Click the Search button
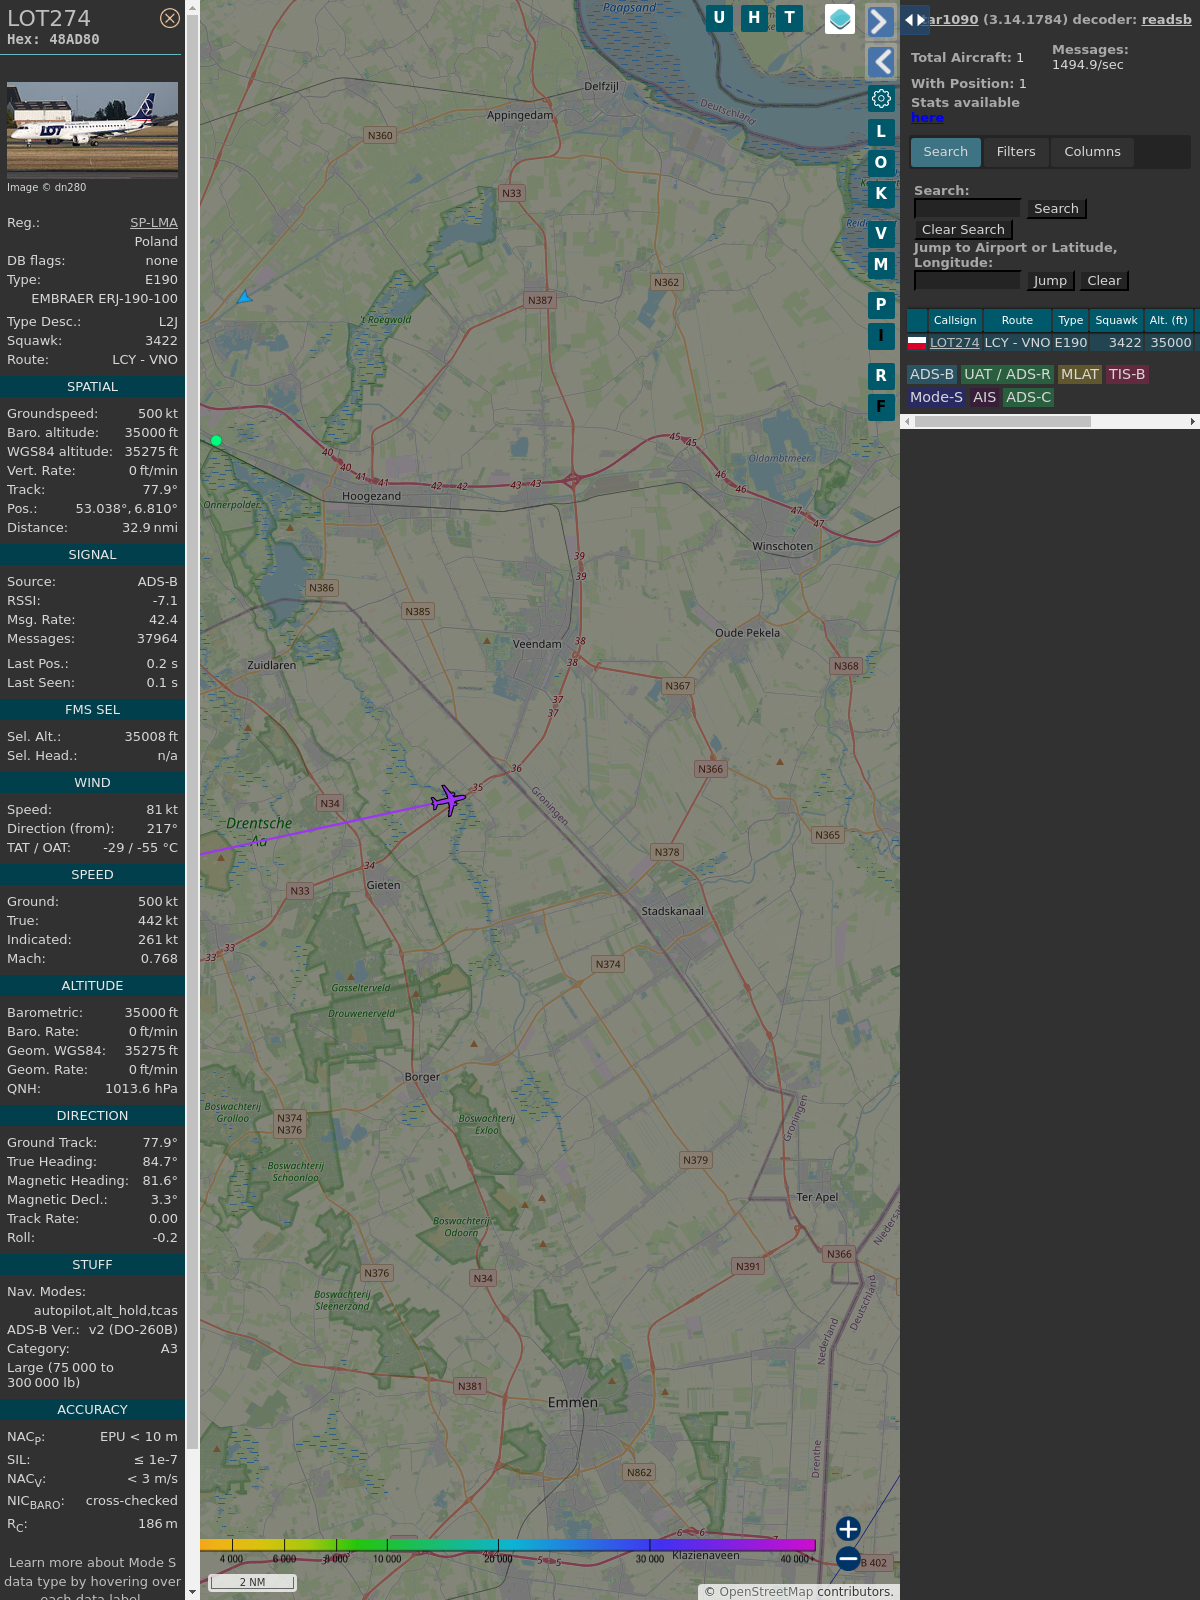Screen dimensions: 1200x1600 pos(1056,208)
